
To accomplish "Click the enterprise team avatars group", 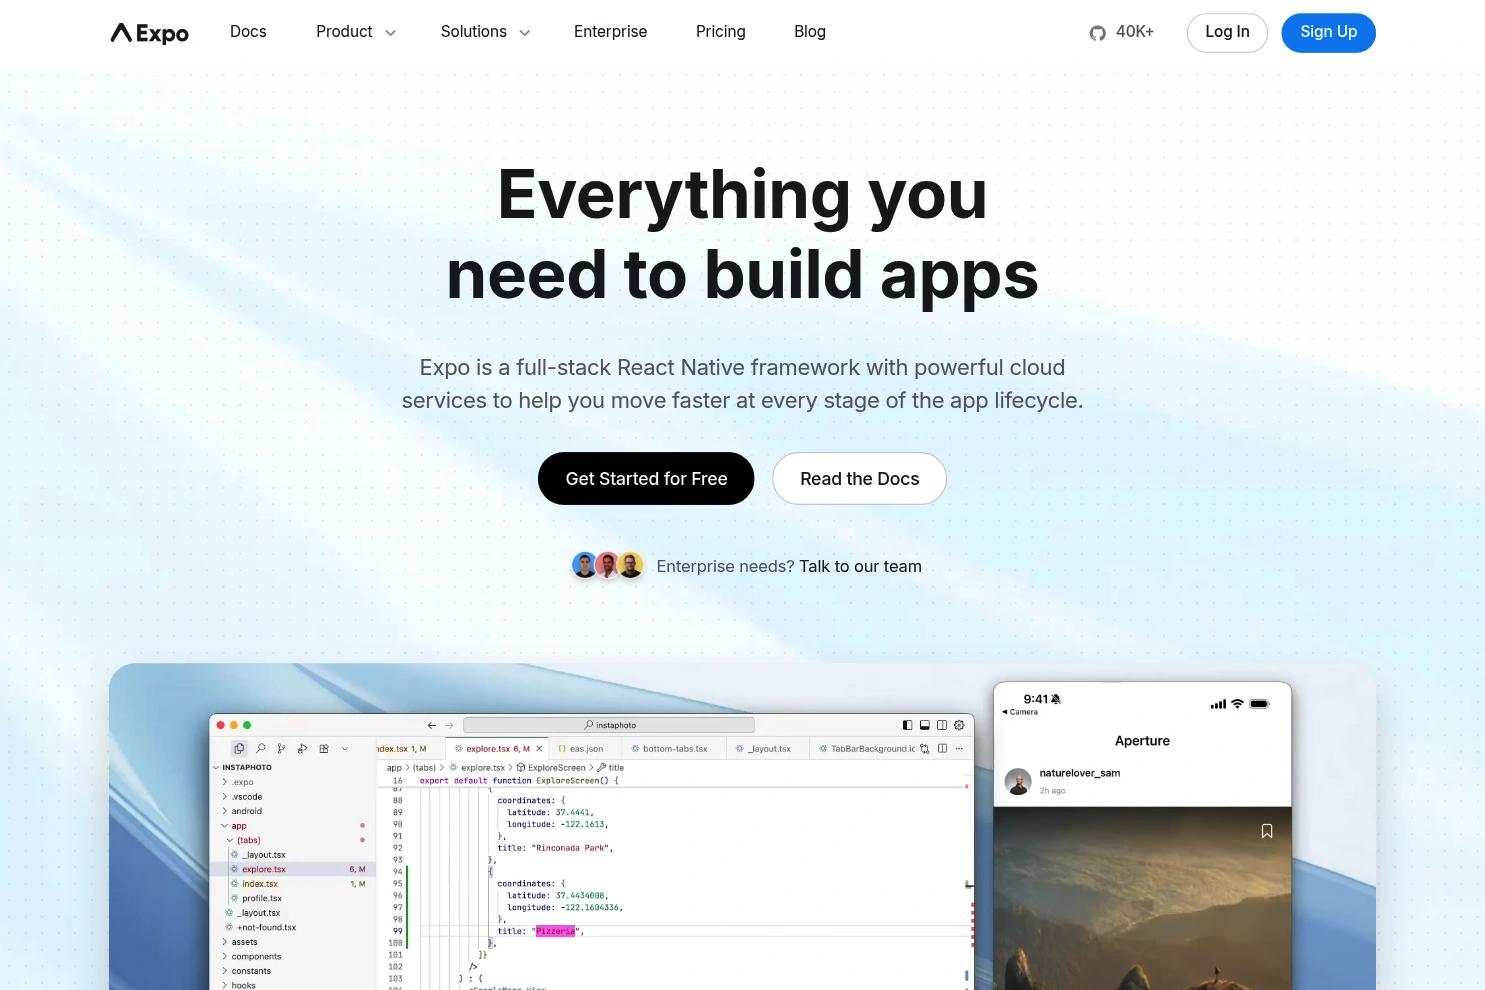I will click(x=607, y=565).
